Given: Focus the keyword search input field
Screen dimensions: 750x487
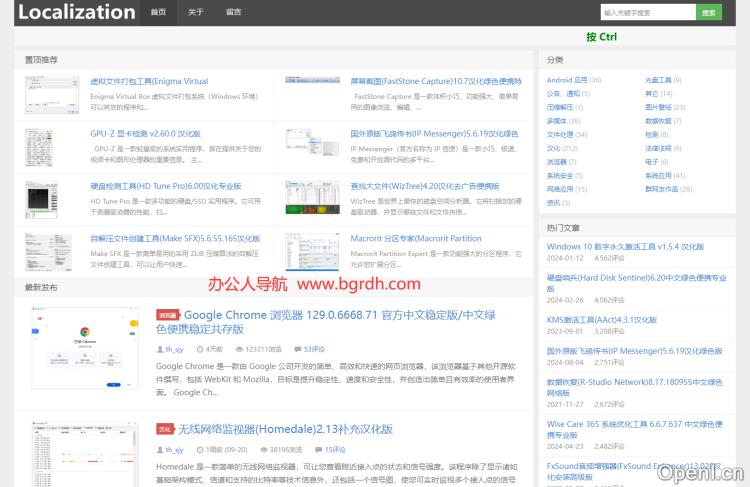Looking at the screenshot, I should (648, 12).
